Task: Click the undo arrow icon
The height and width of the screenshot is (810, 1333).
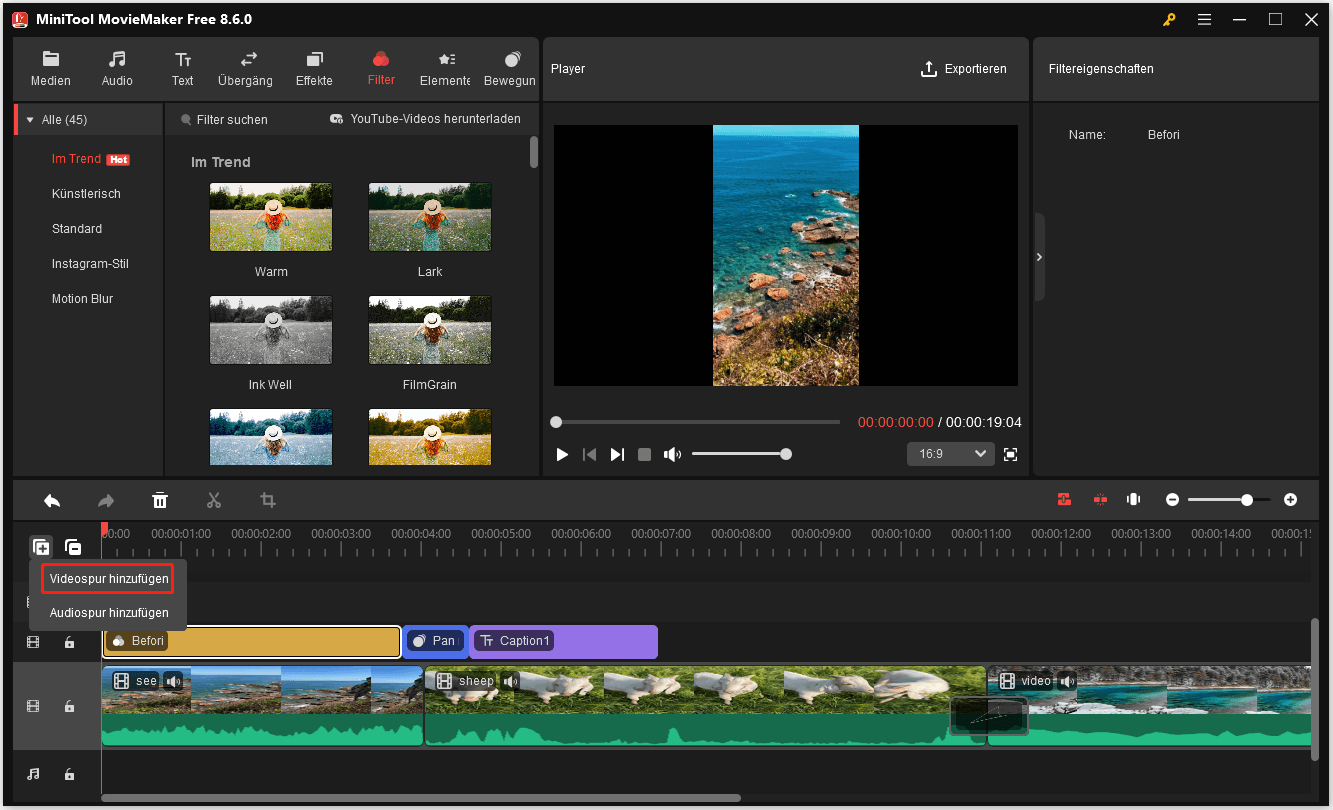Action: click(52, 500)
